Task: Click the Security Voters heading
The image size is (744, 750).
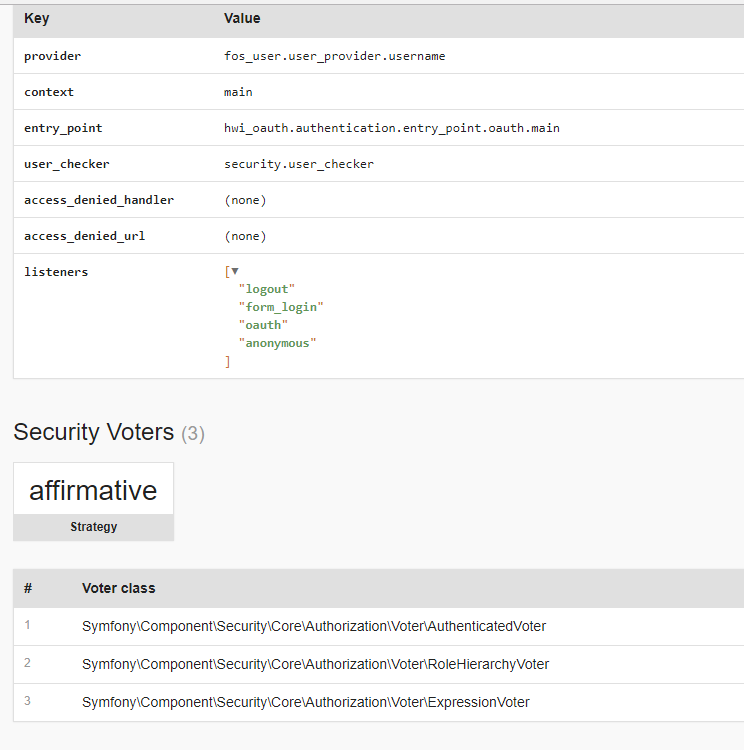Action: coord(109,432)
